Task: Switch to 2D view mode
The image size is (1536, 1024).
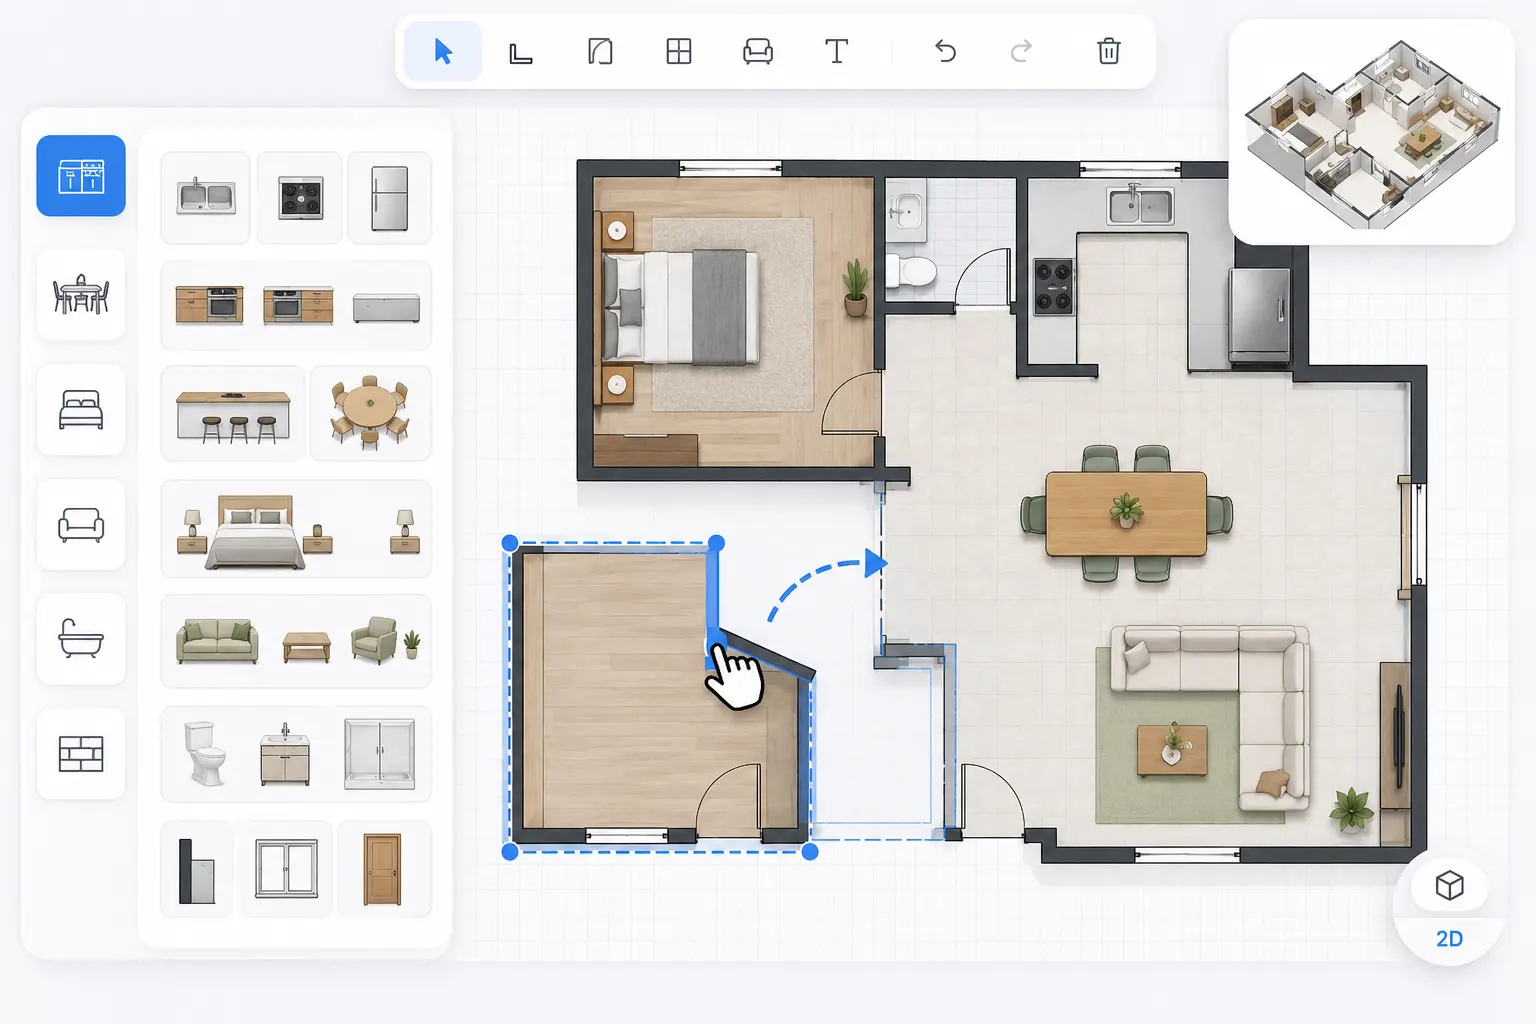Action: (x=1449, y=939)
